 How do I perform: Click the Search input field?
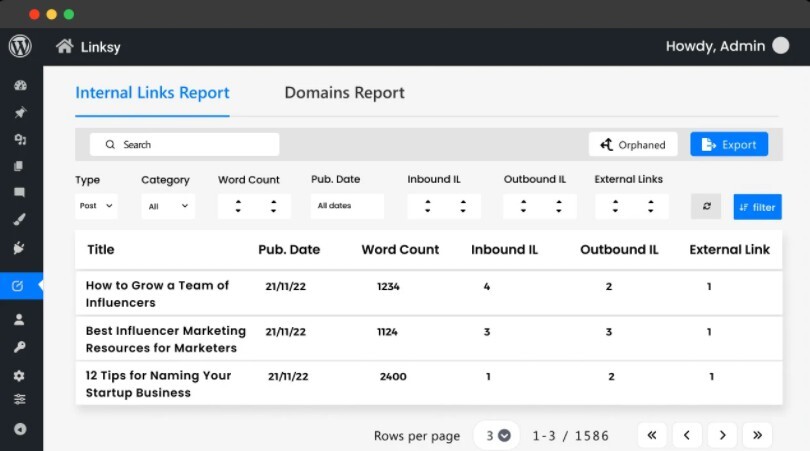(x=185, y=145)
